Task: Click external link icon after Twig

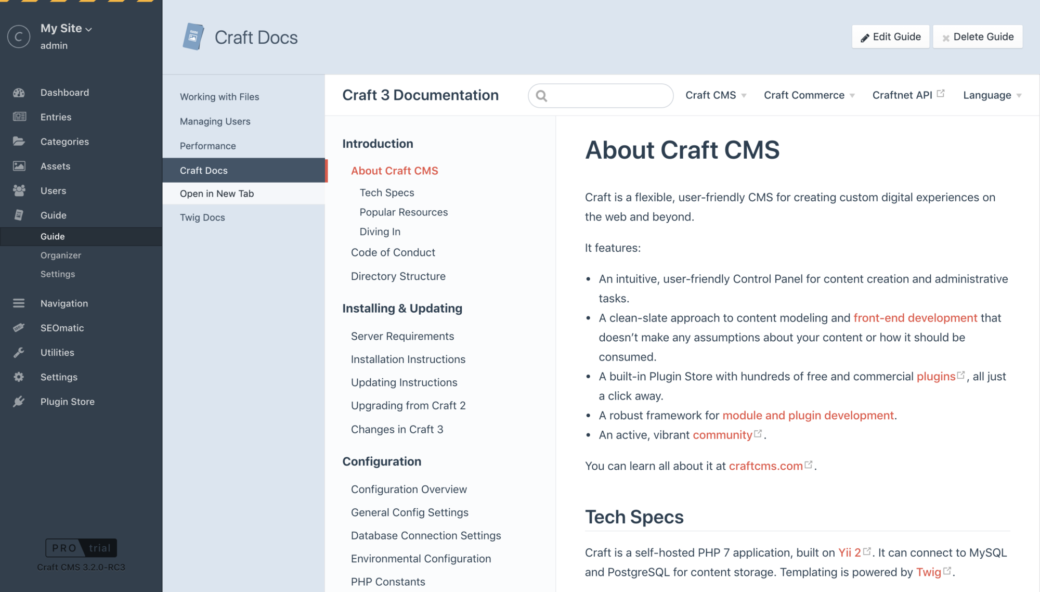Action: [x=947, y=571]
